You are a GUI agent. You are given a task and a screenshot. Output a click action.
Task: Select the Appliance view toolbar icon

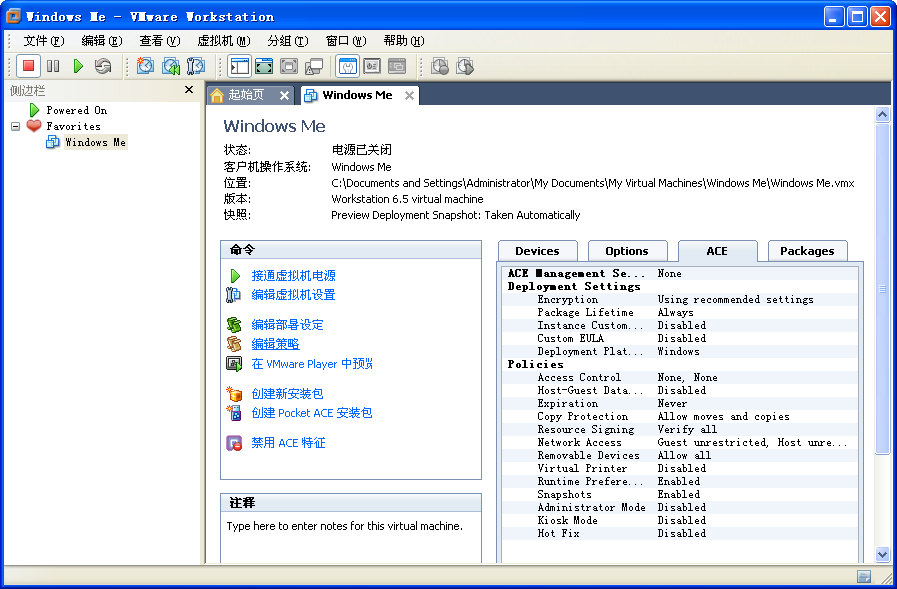[372, 66]
